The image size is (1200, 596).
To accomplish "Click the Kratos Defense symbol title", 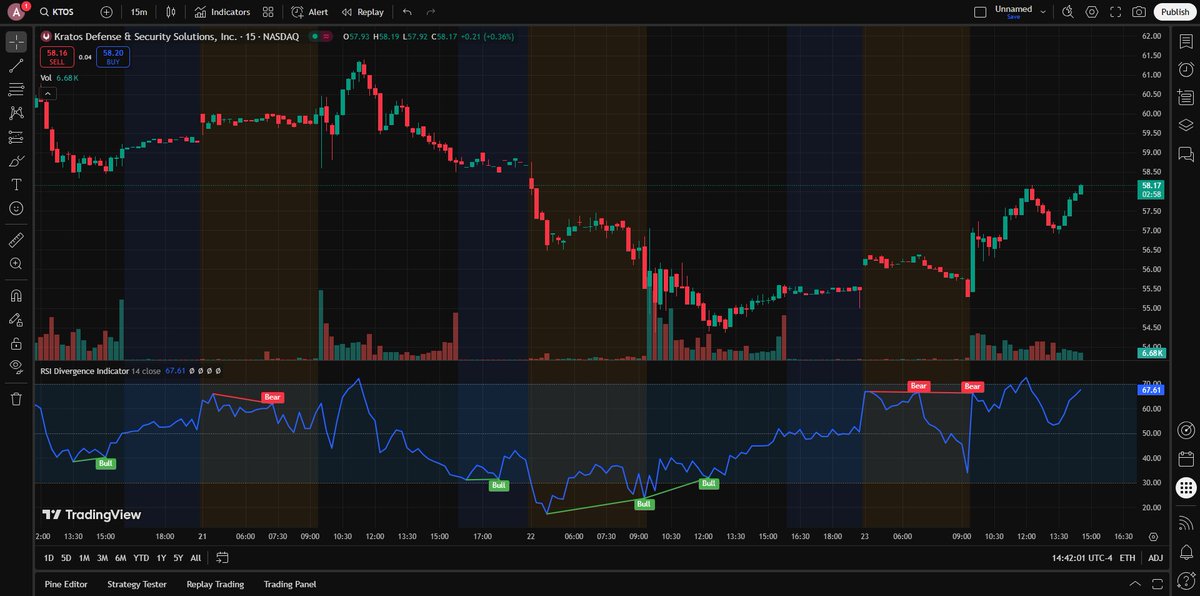I will 147,36.
